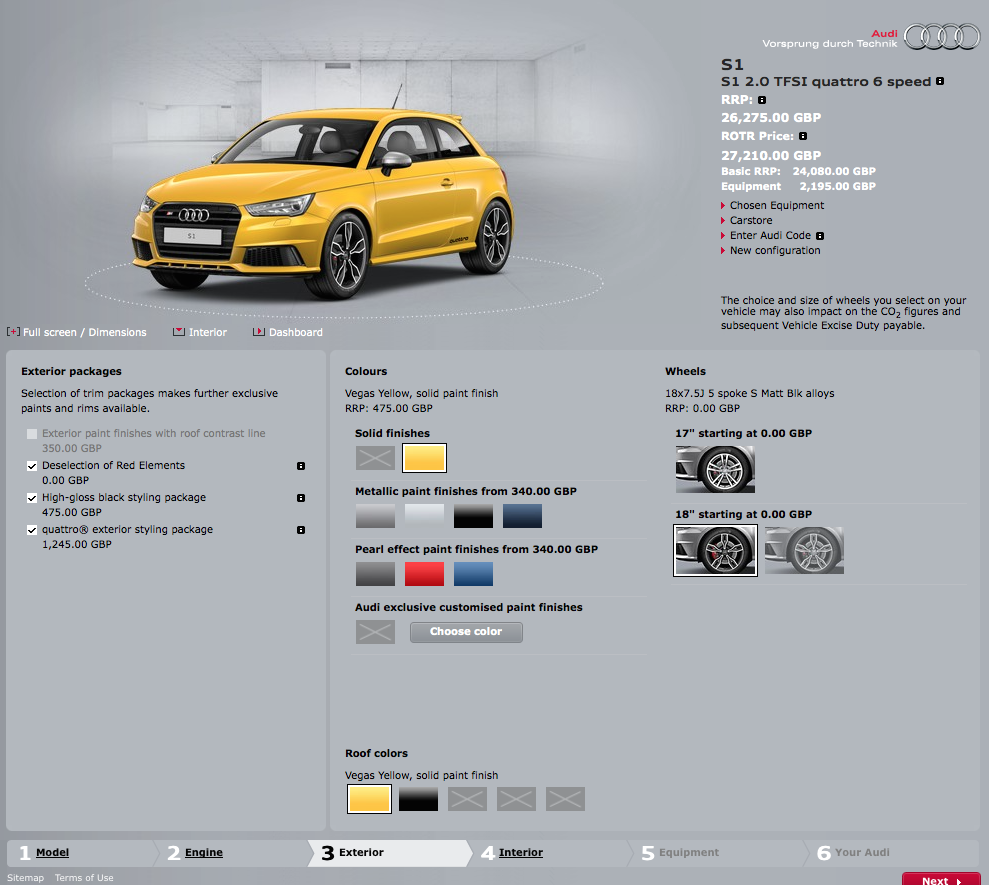The width and height of the screenshot is (989, 885).
Task: Click the Audi rings logo
Action: pyautogui.click(x=943, y=37)
